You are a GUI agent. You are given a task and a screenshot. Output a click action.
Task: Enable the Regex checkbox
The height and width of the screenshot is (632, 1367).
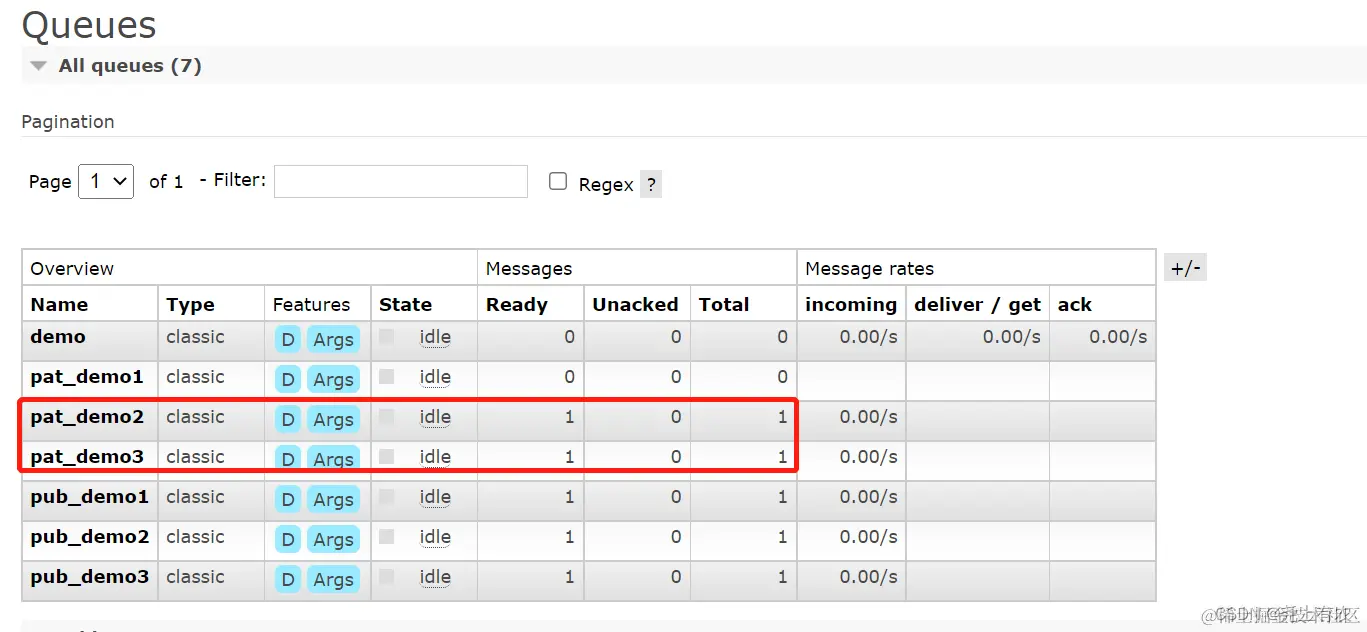coord(558,182)
